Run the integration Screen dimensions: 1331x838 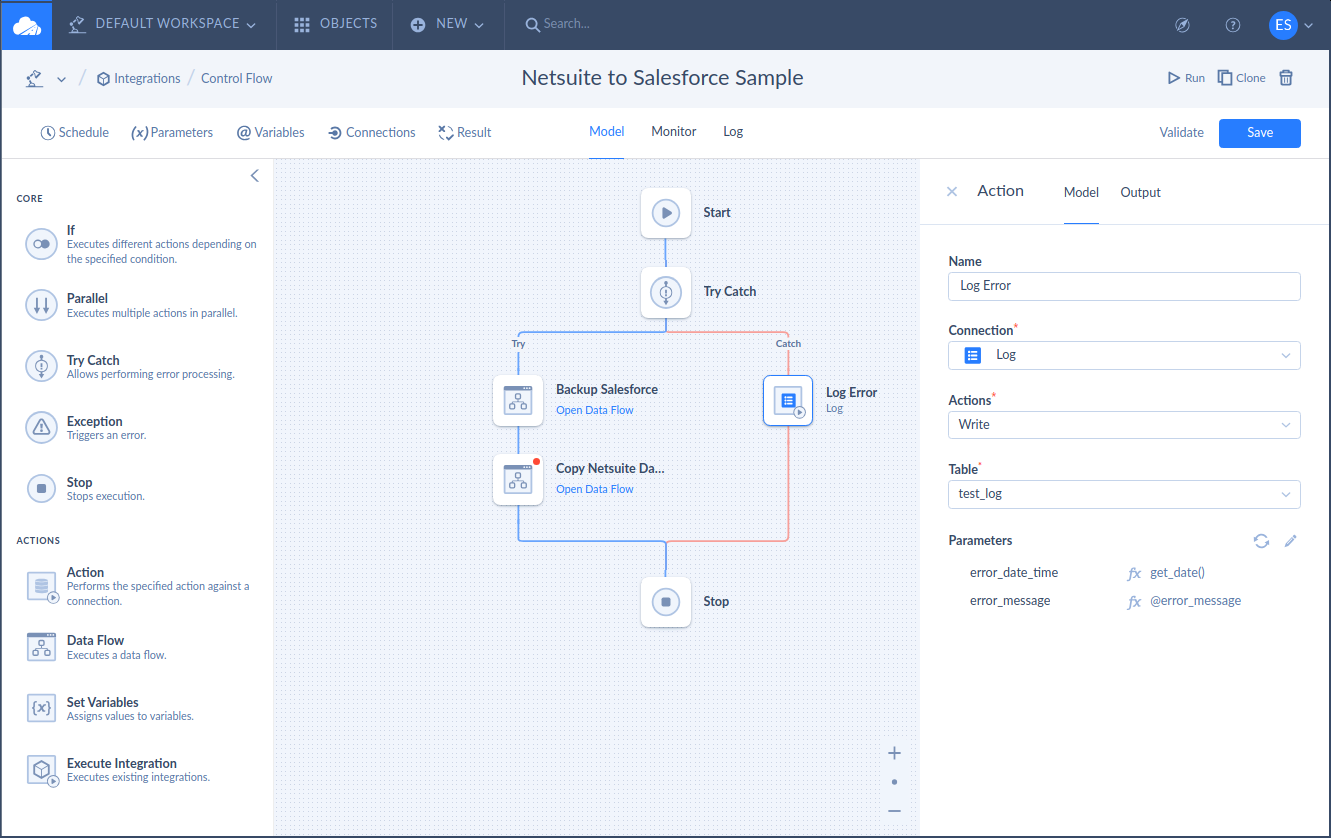tap(1186, 78)
